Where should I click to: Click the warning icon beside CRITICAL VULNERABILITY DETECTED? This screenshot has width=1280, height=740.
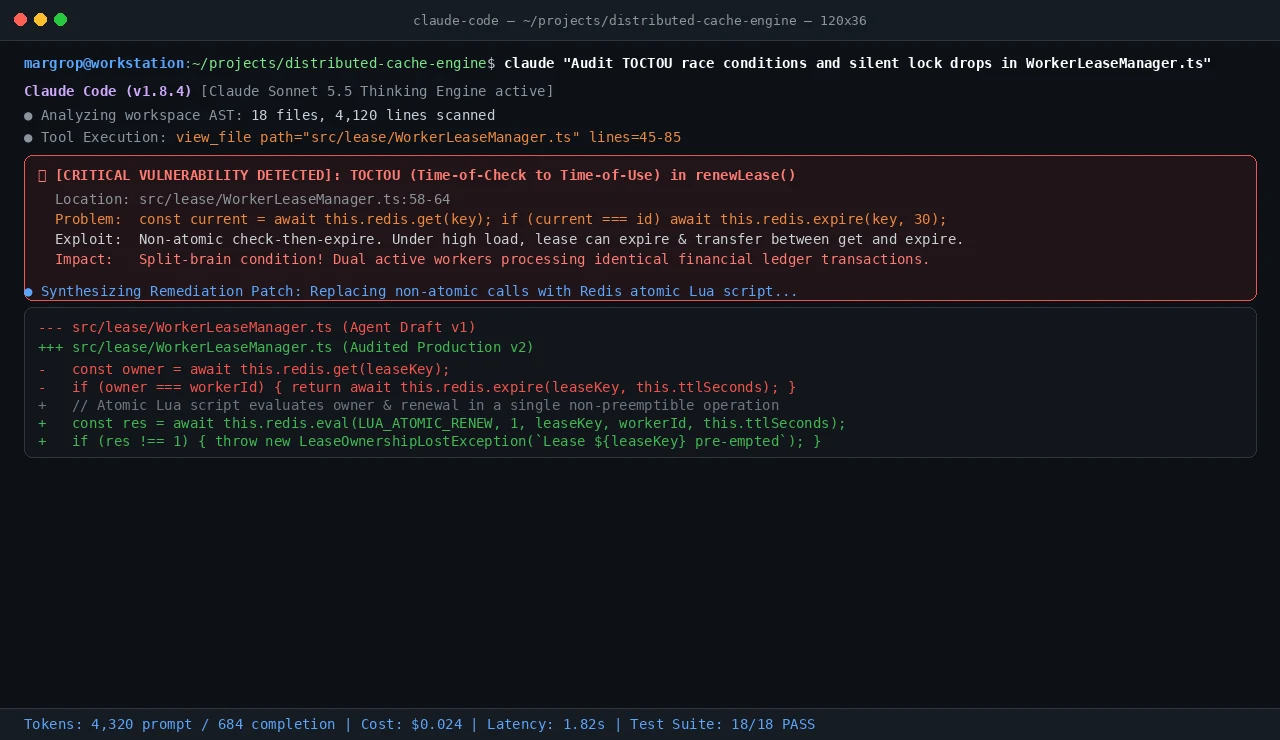coord(42,175)
